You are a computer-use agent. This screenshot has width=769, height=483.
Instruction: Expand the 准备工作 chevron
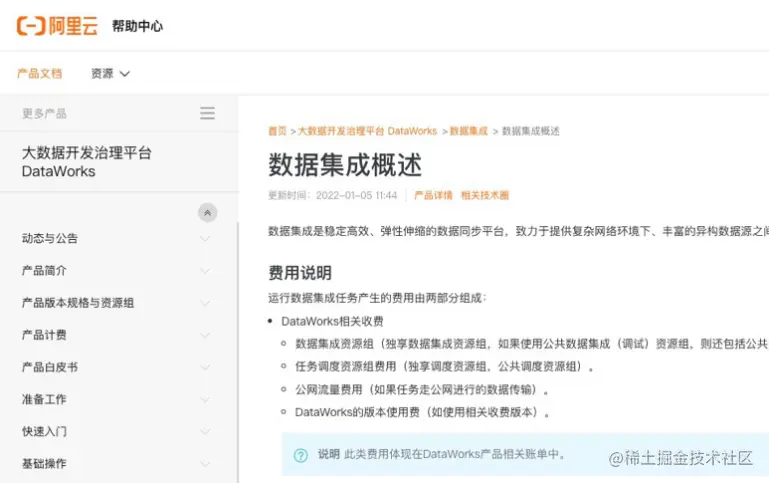[205, 400]
